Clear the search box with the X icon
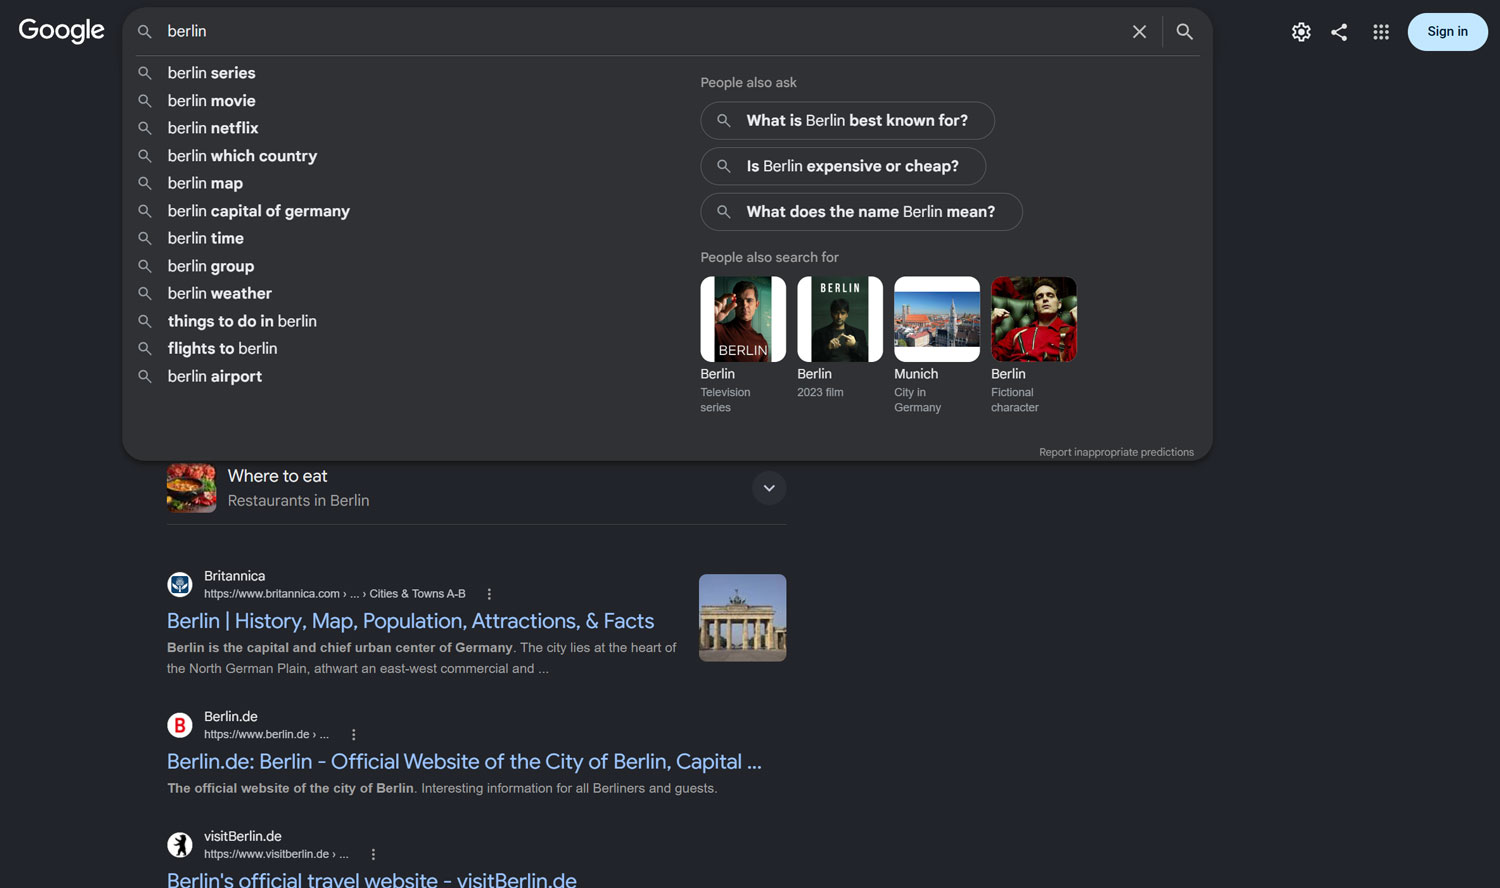 pyautogui.click(x=1139, y=32)
